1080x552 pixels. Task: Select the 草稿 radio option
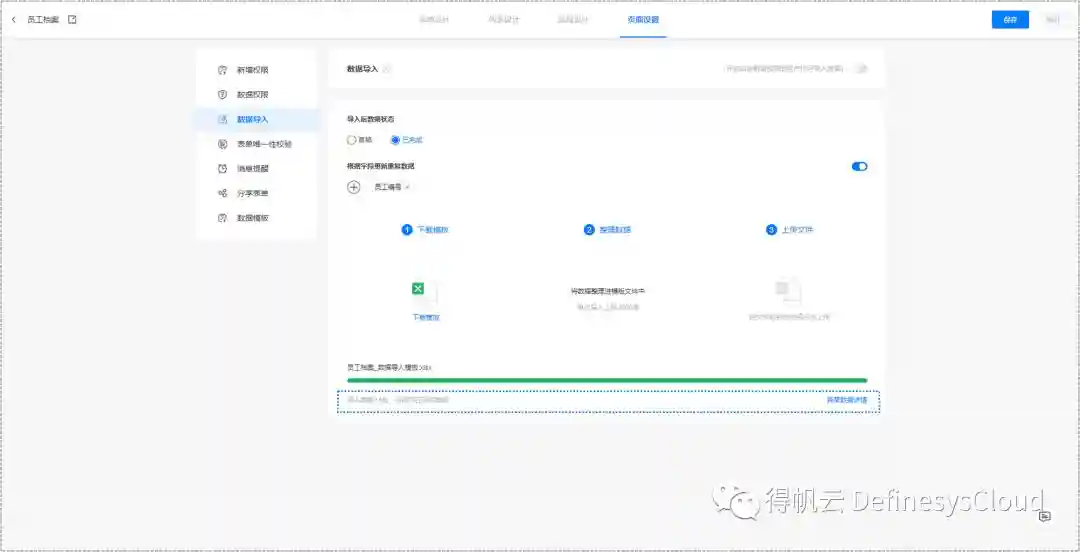[351, 140]
